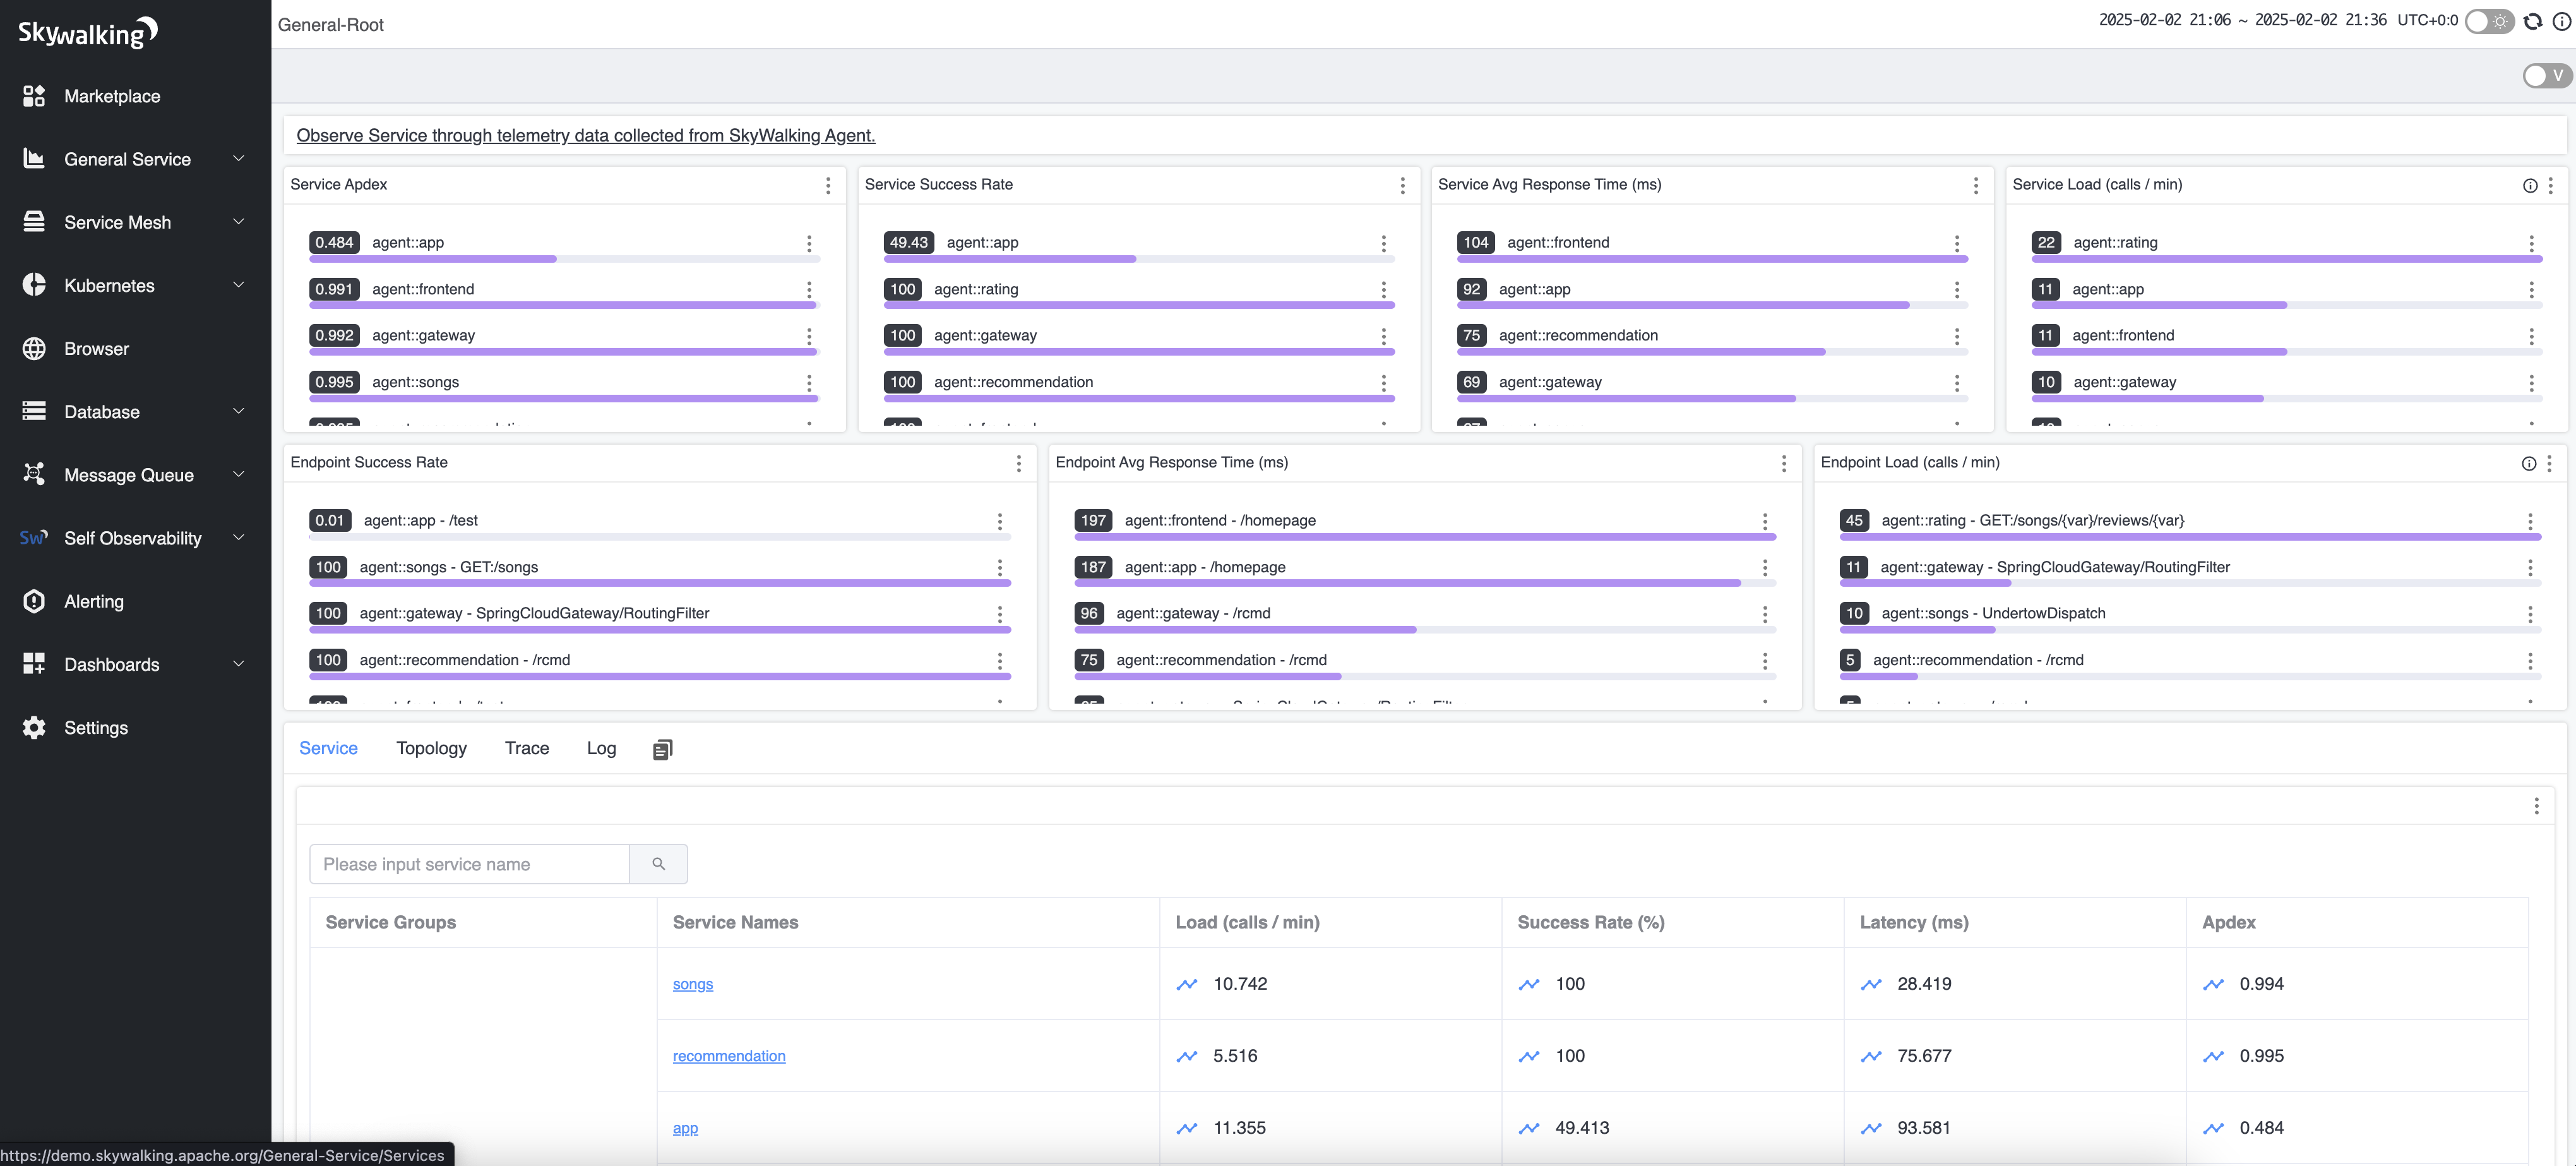Expand the Database menu chevron
Image resolution: width=2576 pixels, height=1166 pixels.
coord(238,410)
